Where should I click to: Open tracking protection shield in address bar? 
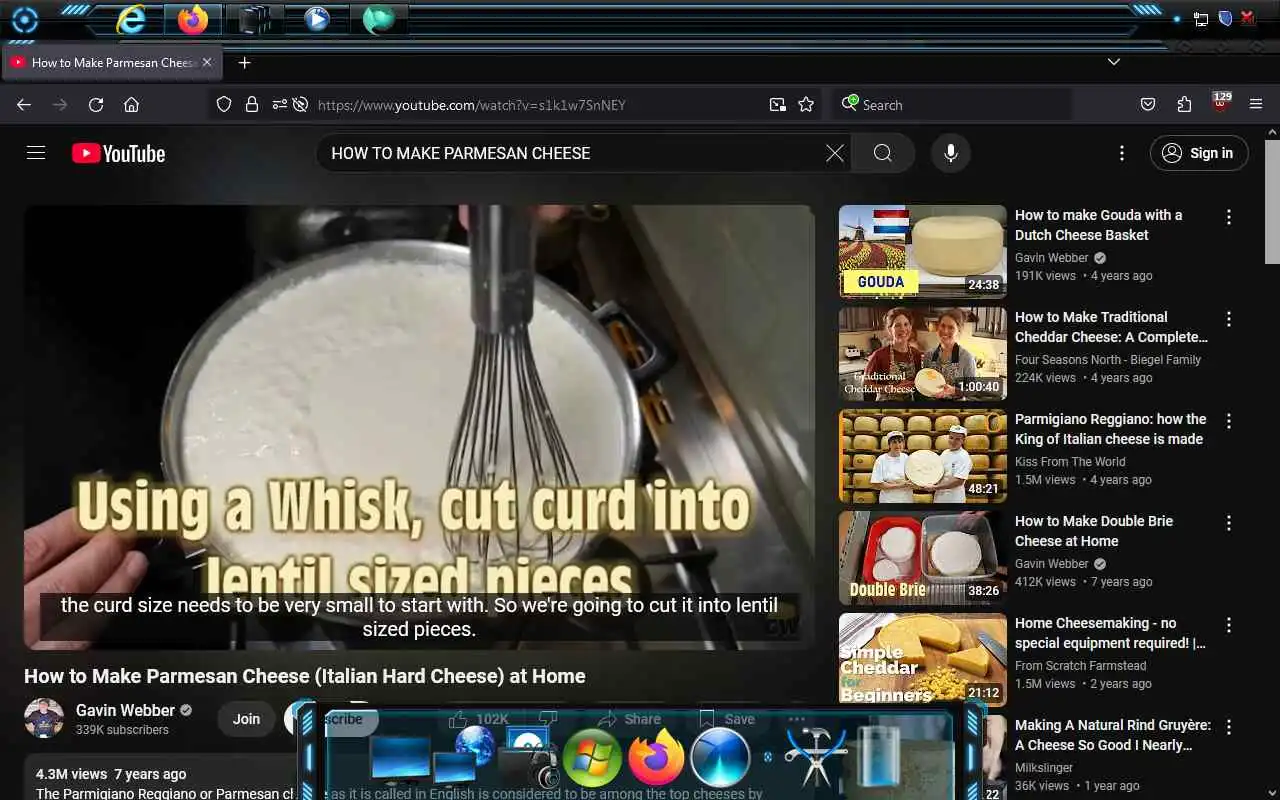(x=224, y=105)
